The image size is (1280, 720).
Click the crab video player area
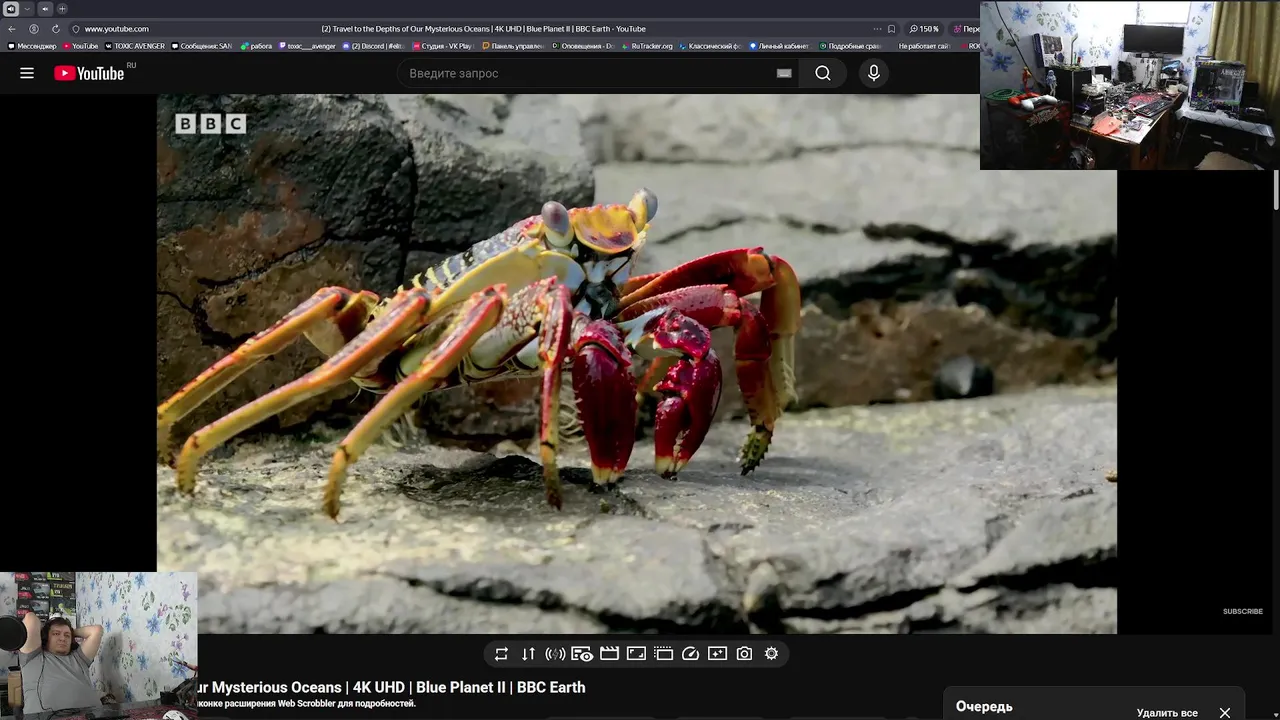pyautogui.click(x=636, y=364)
